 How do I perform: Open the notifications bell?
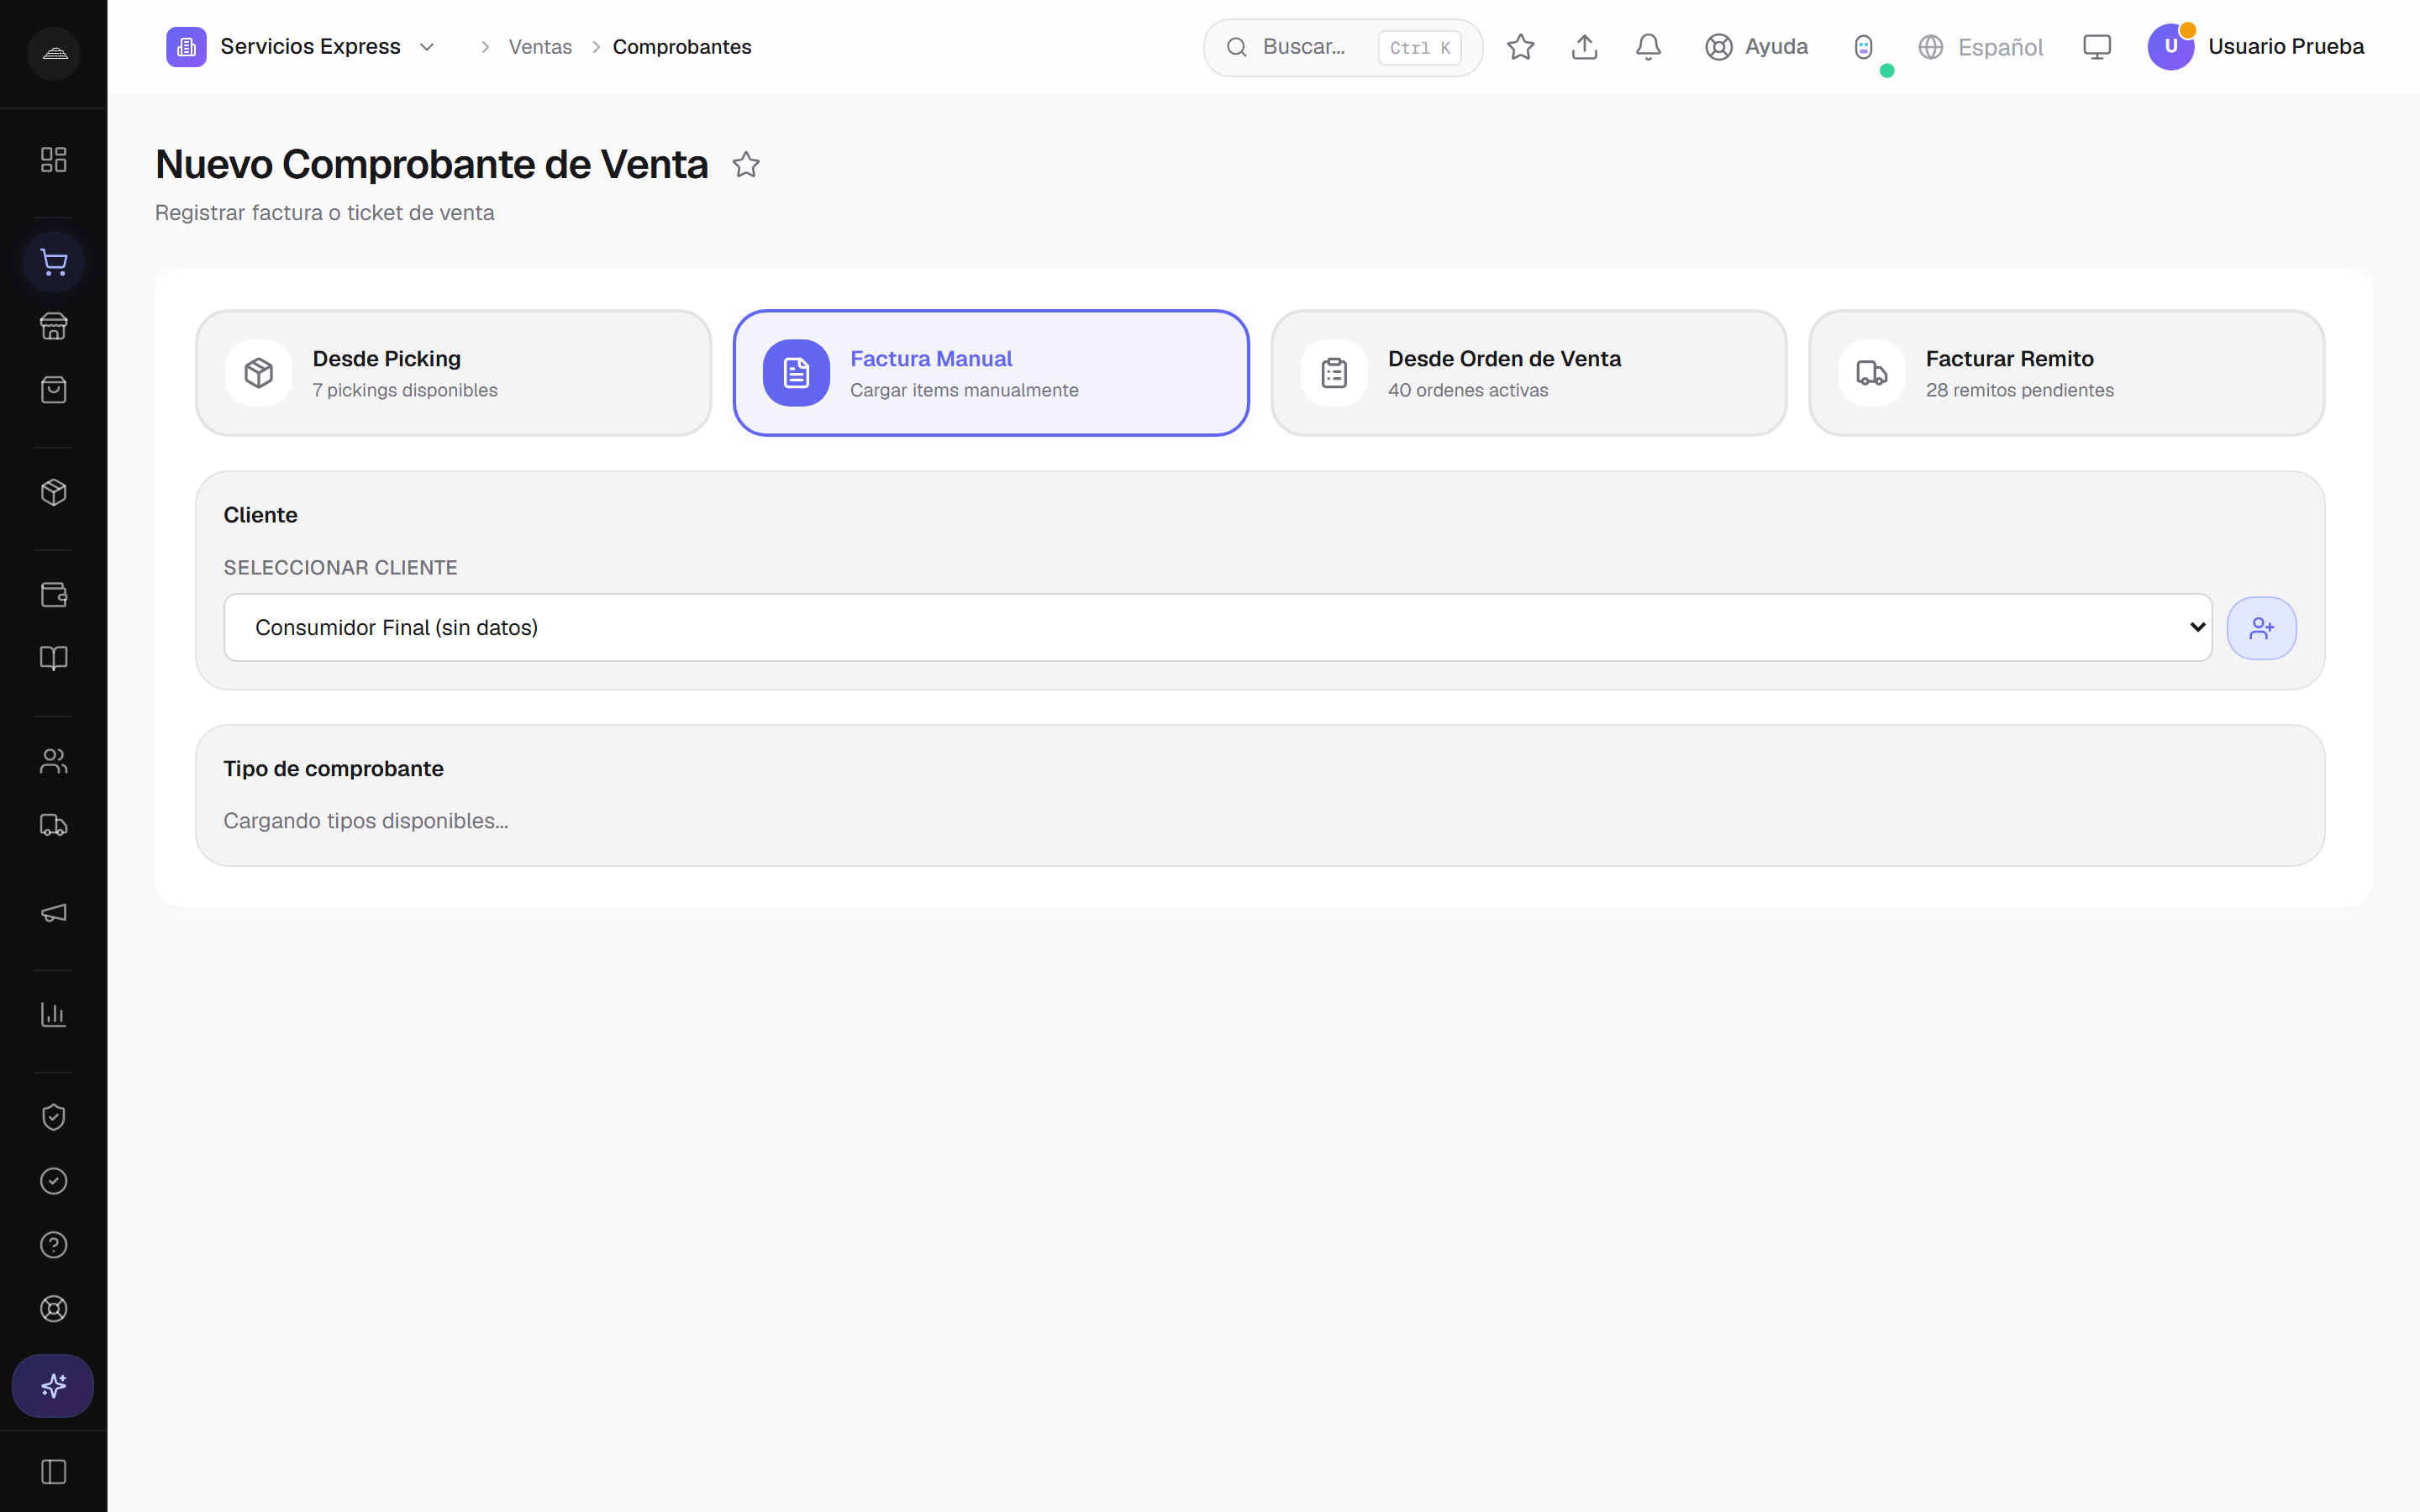pyautogui.click(x=1649, y=47)
